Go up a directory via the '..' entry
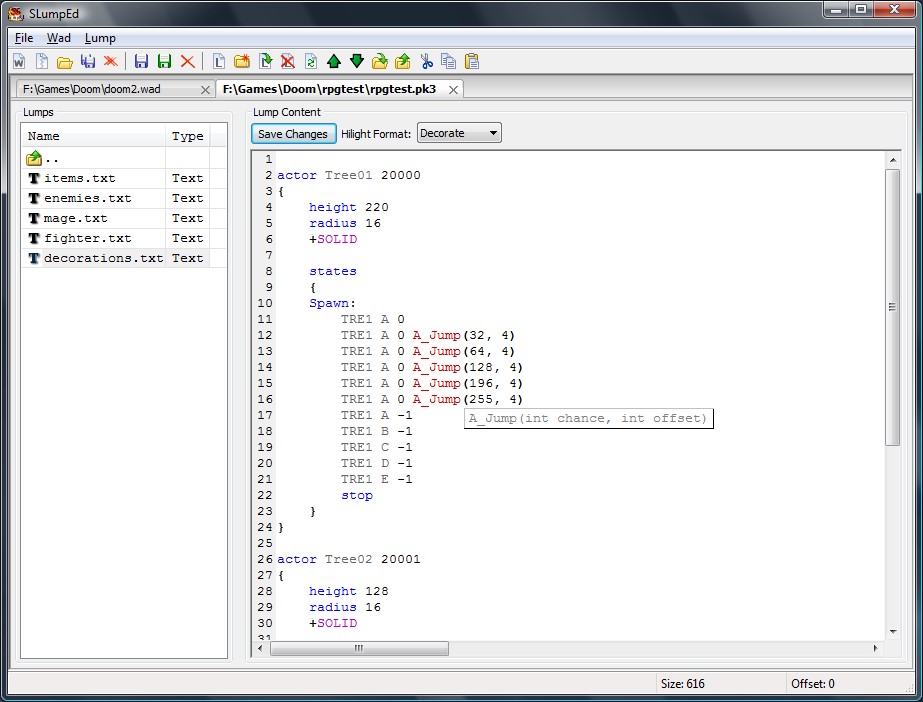Screen dimensions: 923x702 point(50,158)
